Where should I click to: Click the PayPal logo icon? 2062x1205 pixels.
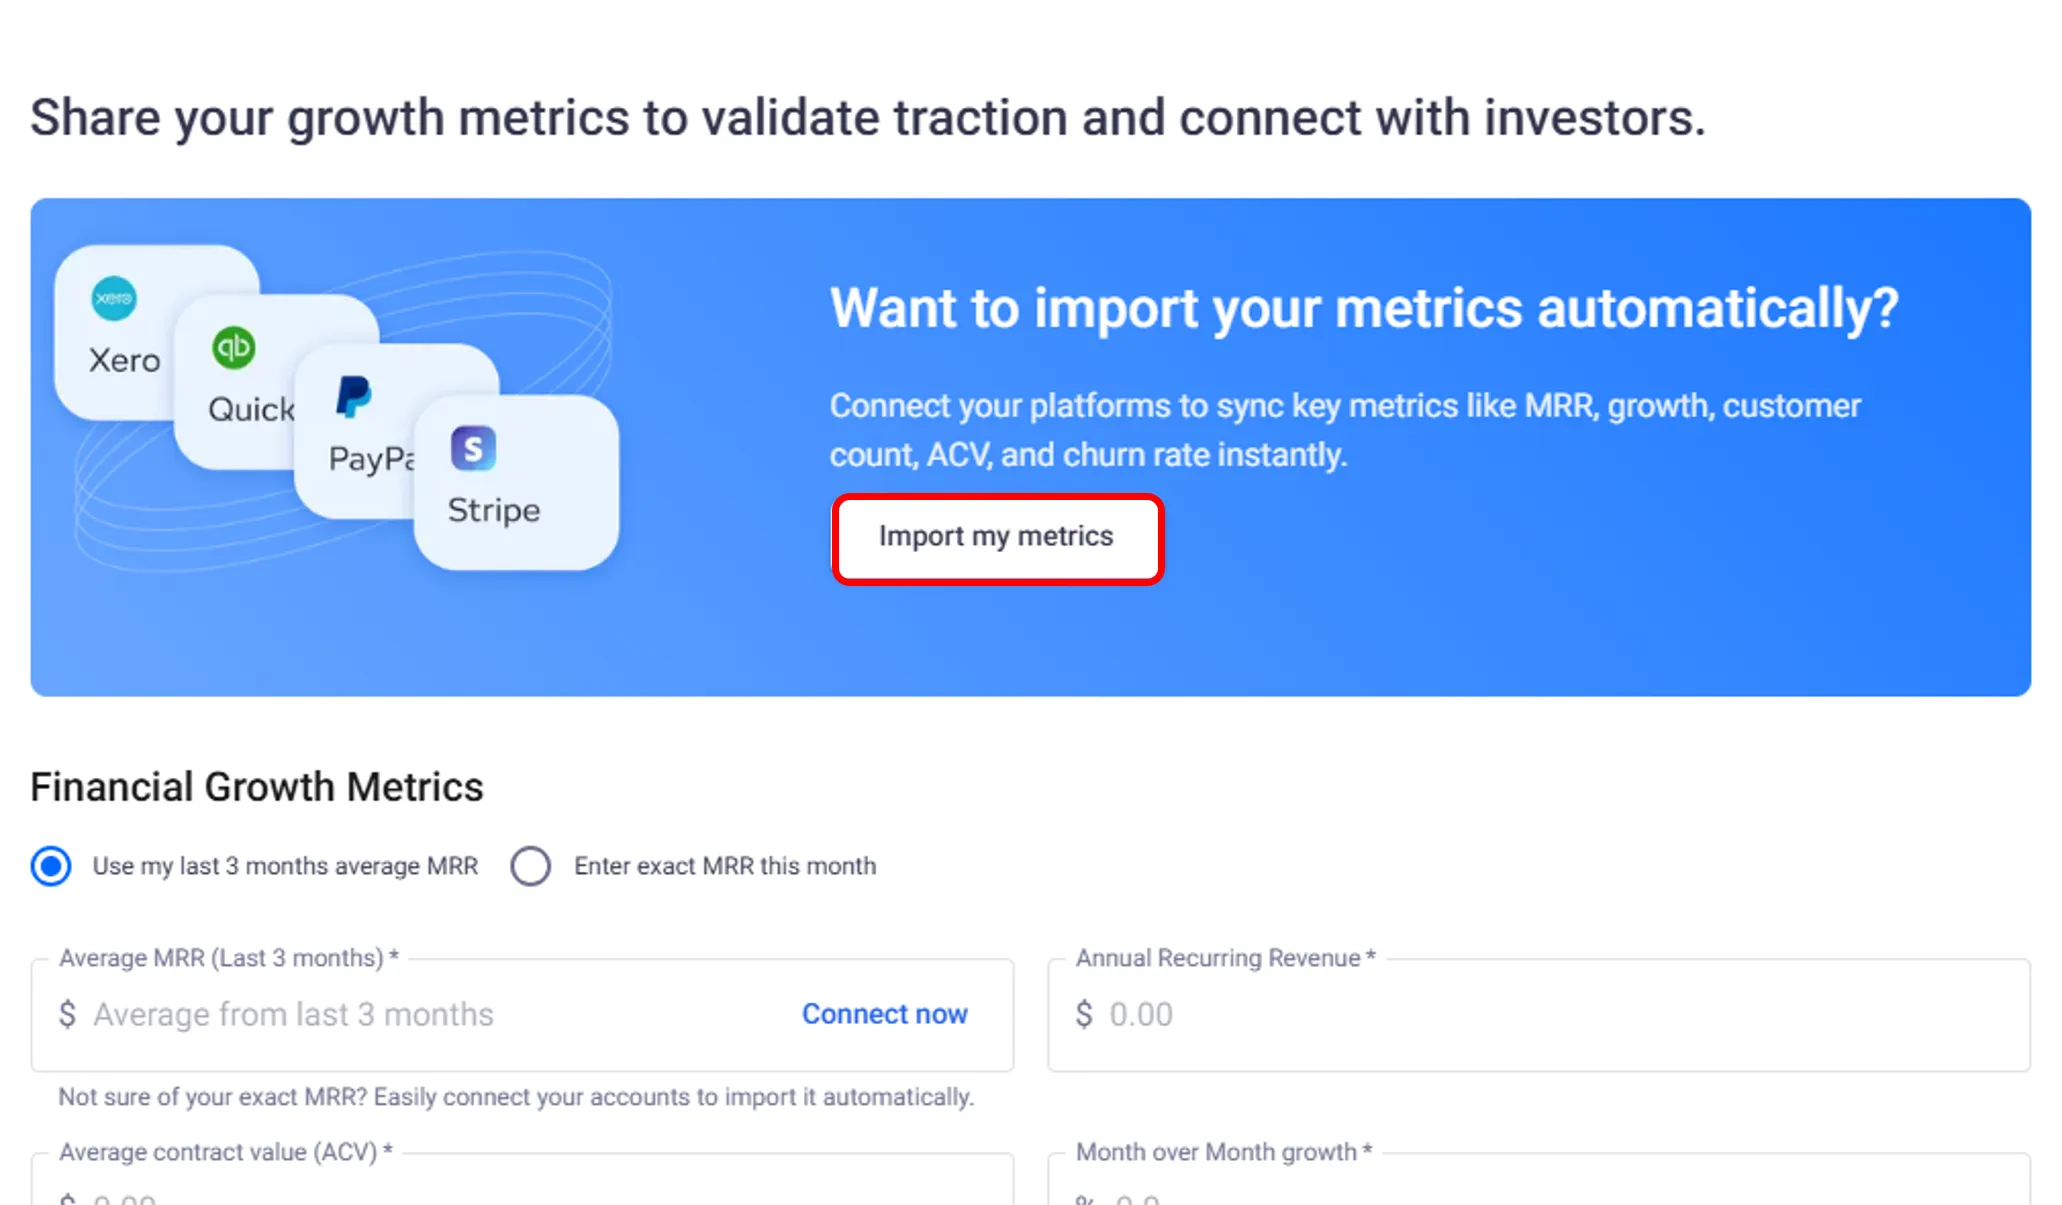(353, 397)
